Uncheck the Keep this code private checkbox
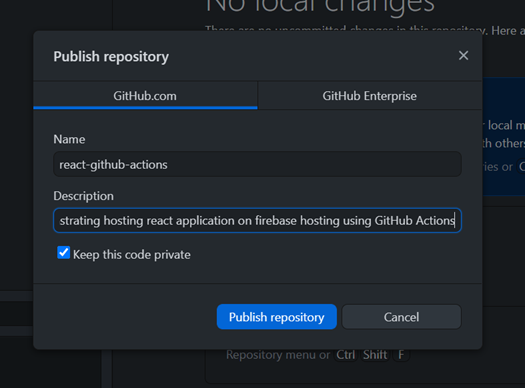Screen dimensions: 525x388 [x=63, y=253]
